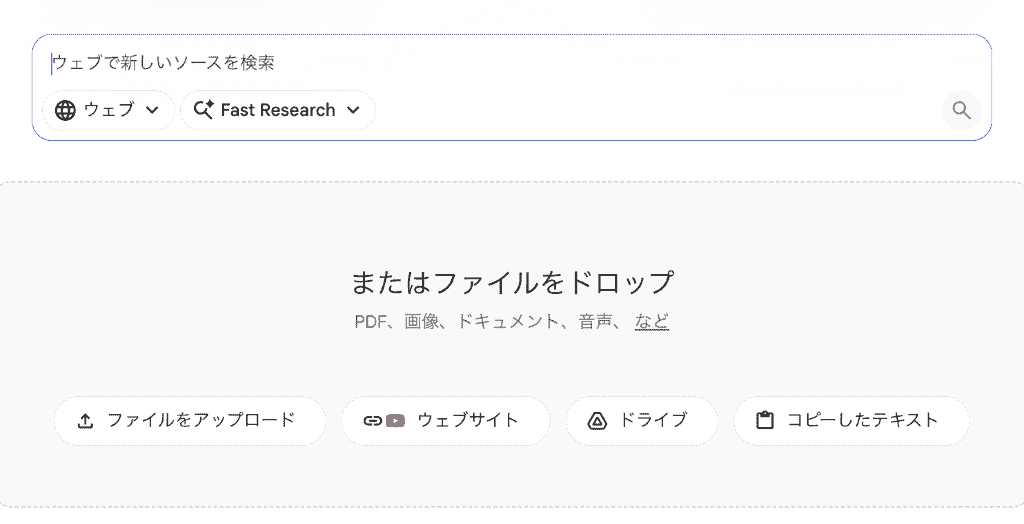Image resolution: width=1024 pixels, height=524 pixels.
Task: Open the など supported file types link
Action: [652, 321]
